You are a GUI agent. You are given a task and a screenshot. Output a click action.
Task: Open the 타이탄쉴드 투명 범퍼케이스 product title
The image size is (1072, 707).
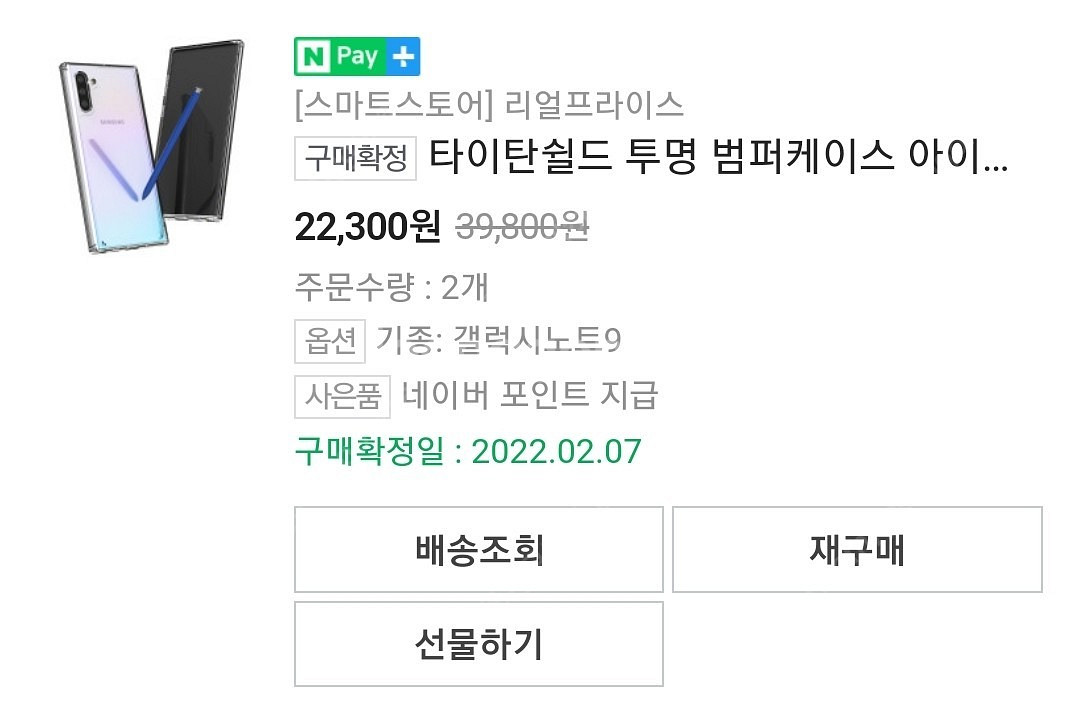(x=718, y=157)
